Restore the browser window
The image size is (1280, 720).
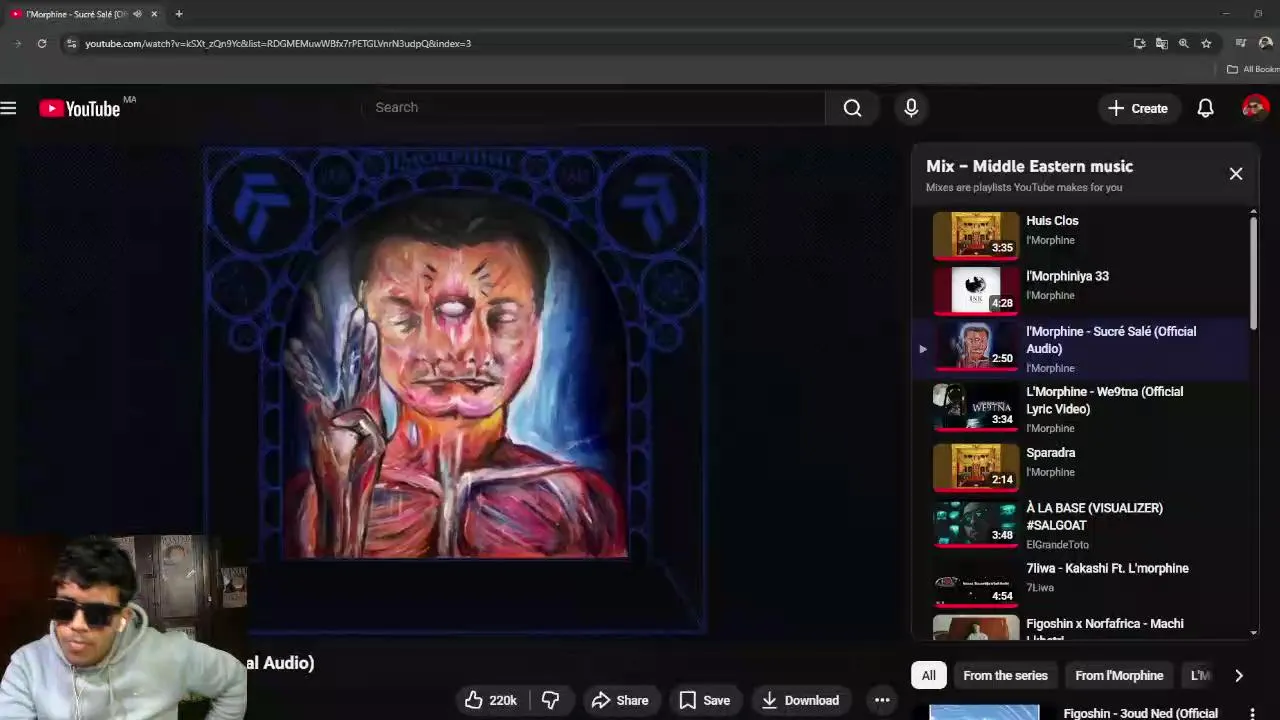(x=1258, y=14)
